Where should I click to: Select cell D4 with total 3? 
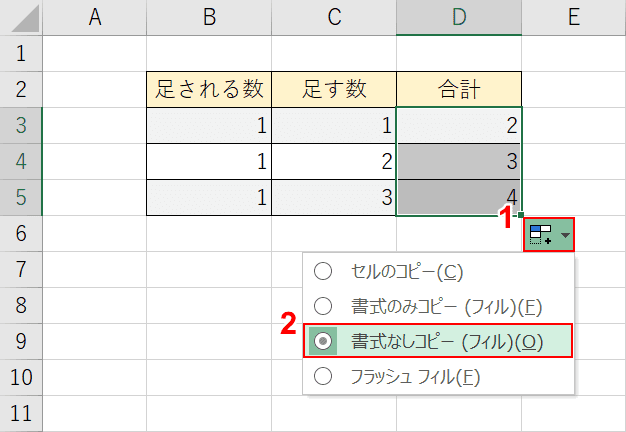pyautogui.click(x=459, y=161)
